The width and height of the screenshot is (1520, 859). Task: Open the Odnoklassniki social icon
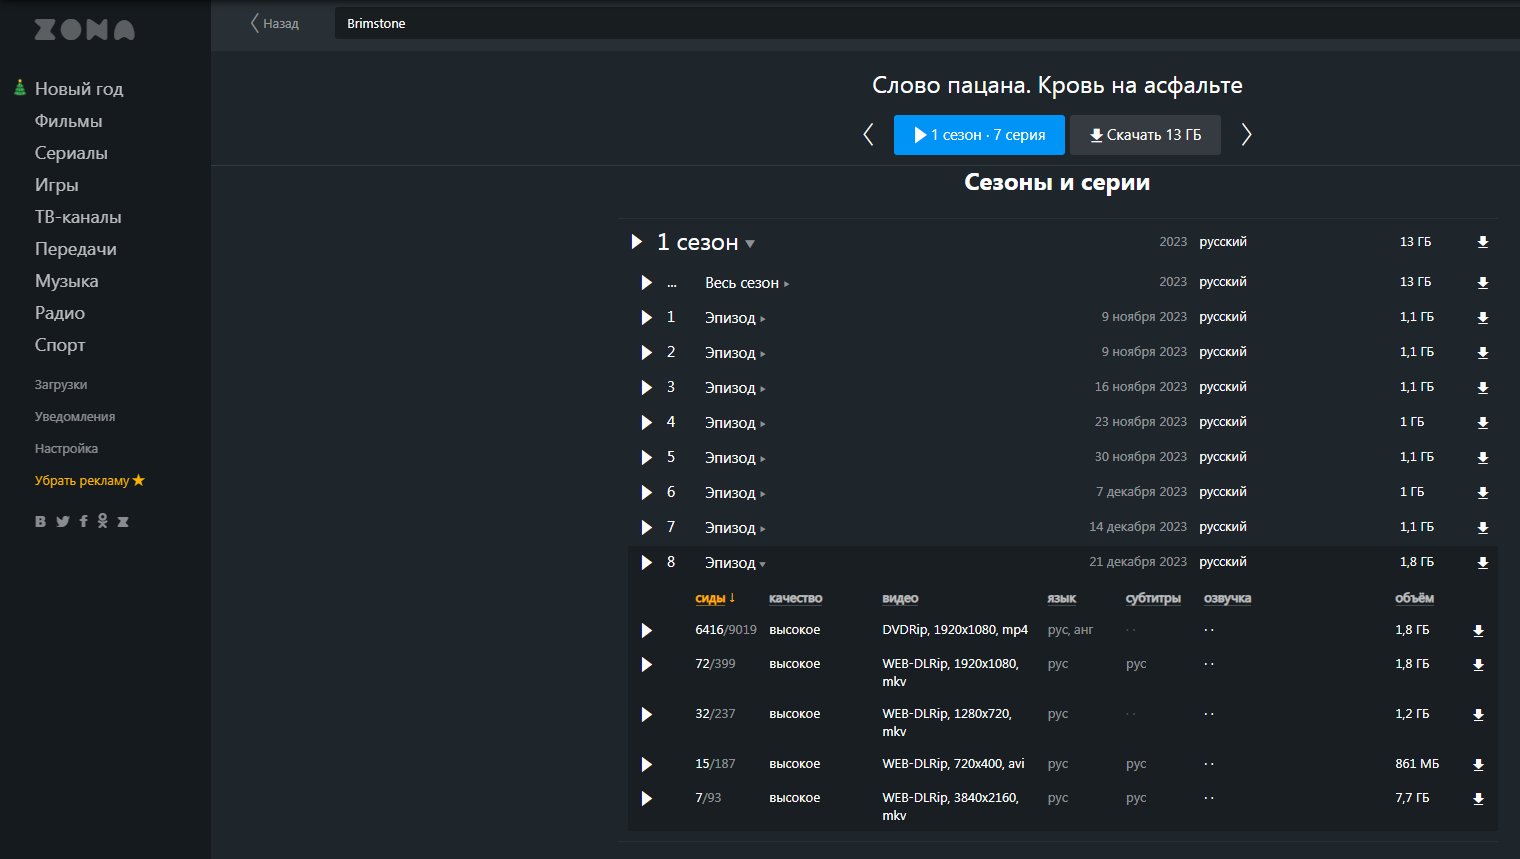(102, 521)
